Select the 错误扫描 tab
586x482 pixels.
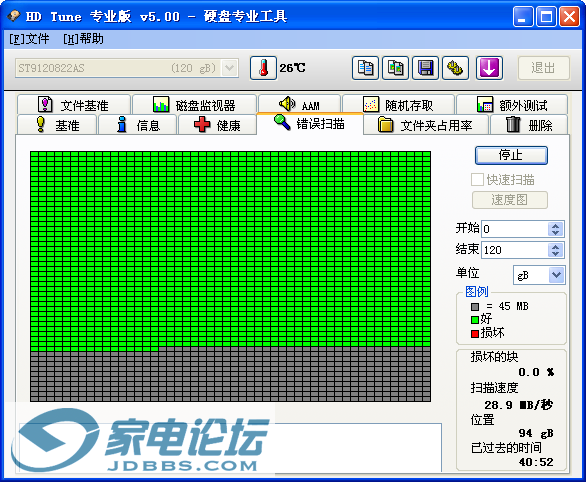pos(310,123)
